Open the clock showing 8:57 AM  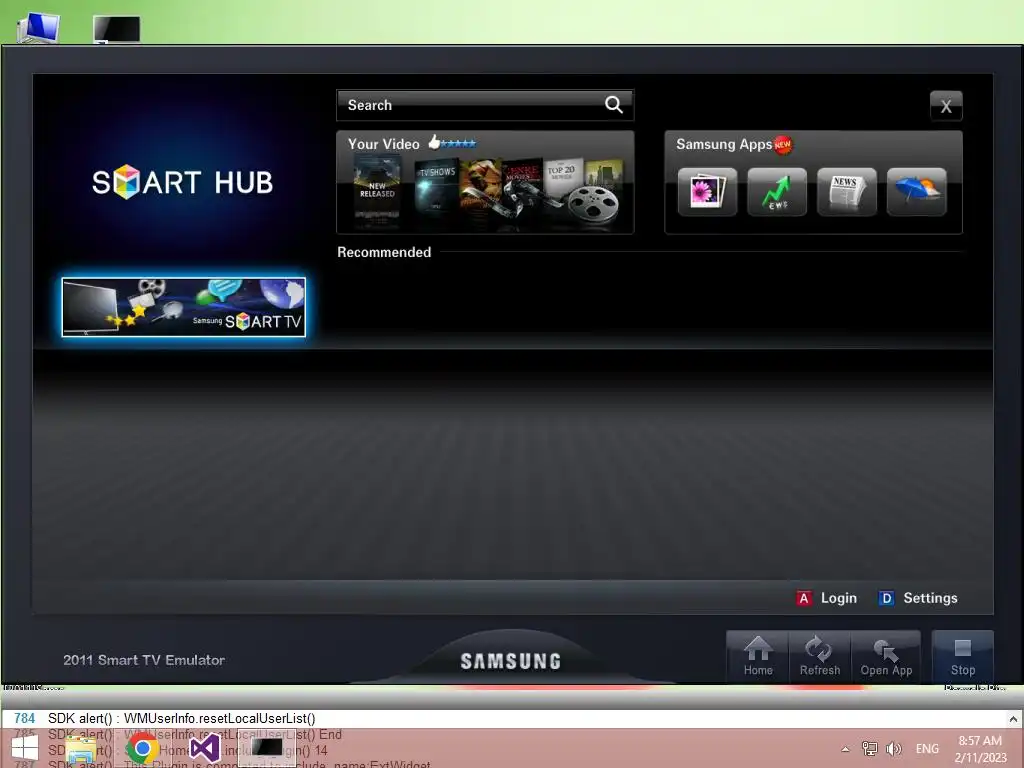[980, 749]
